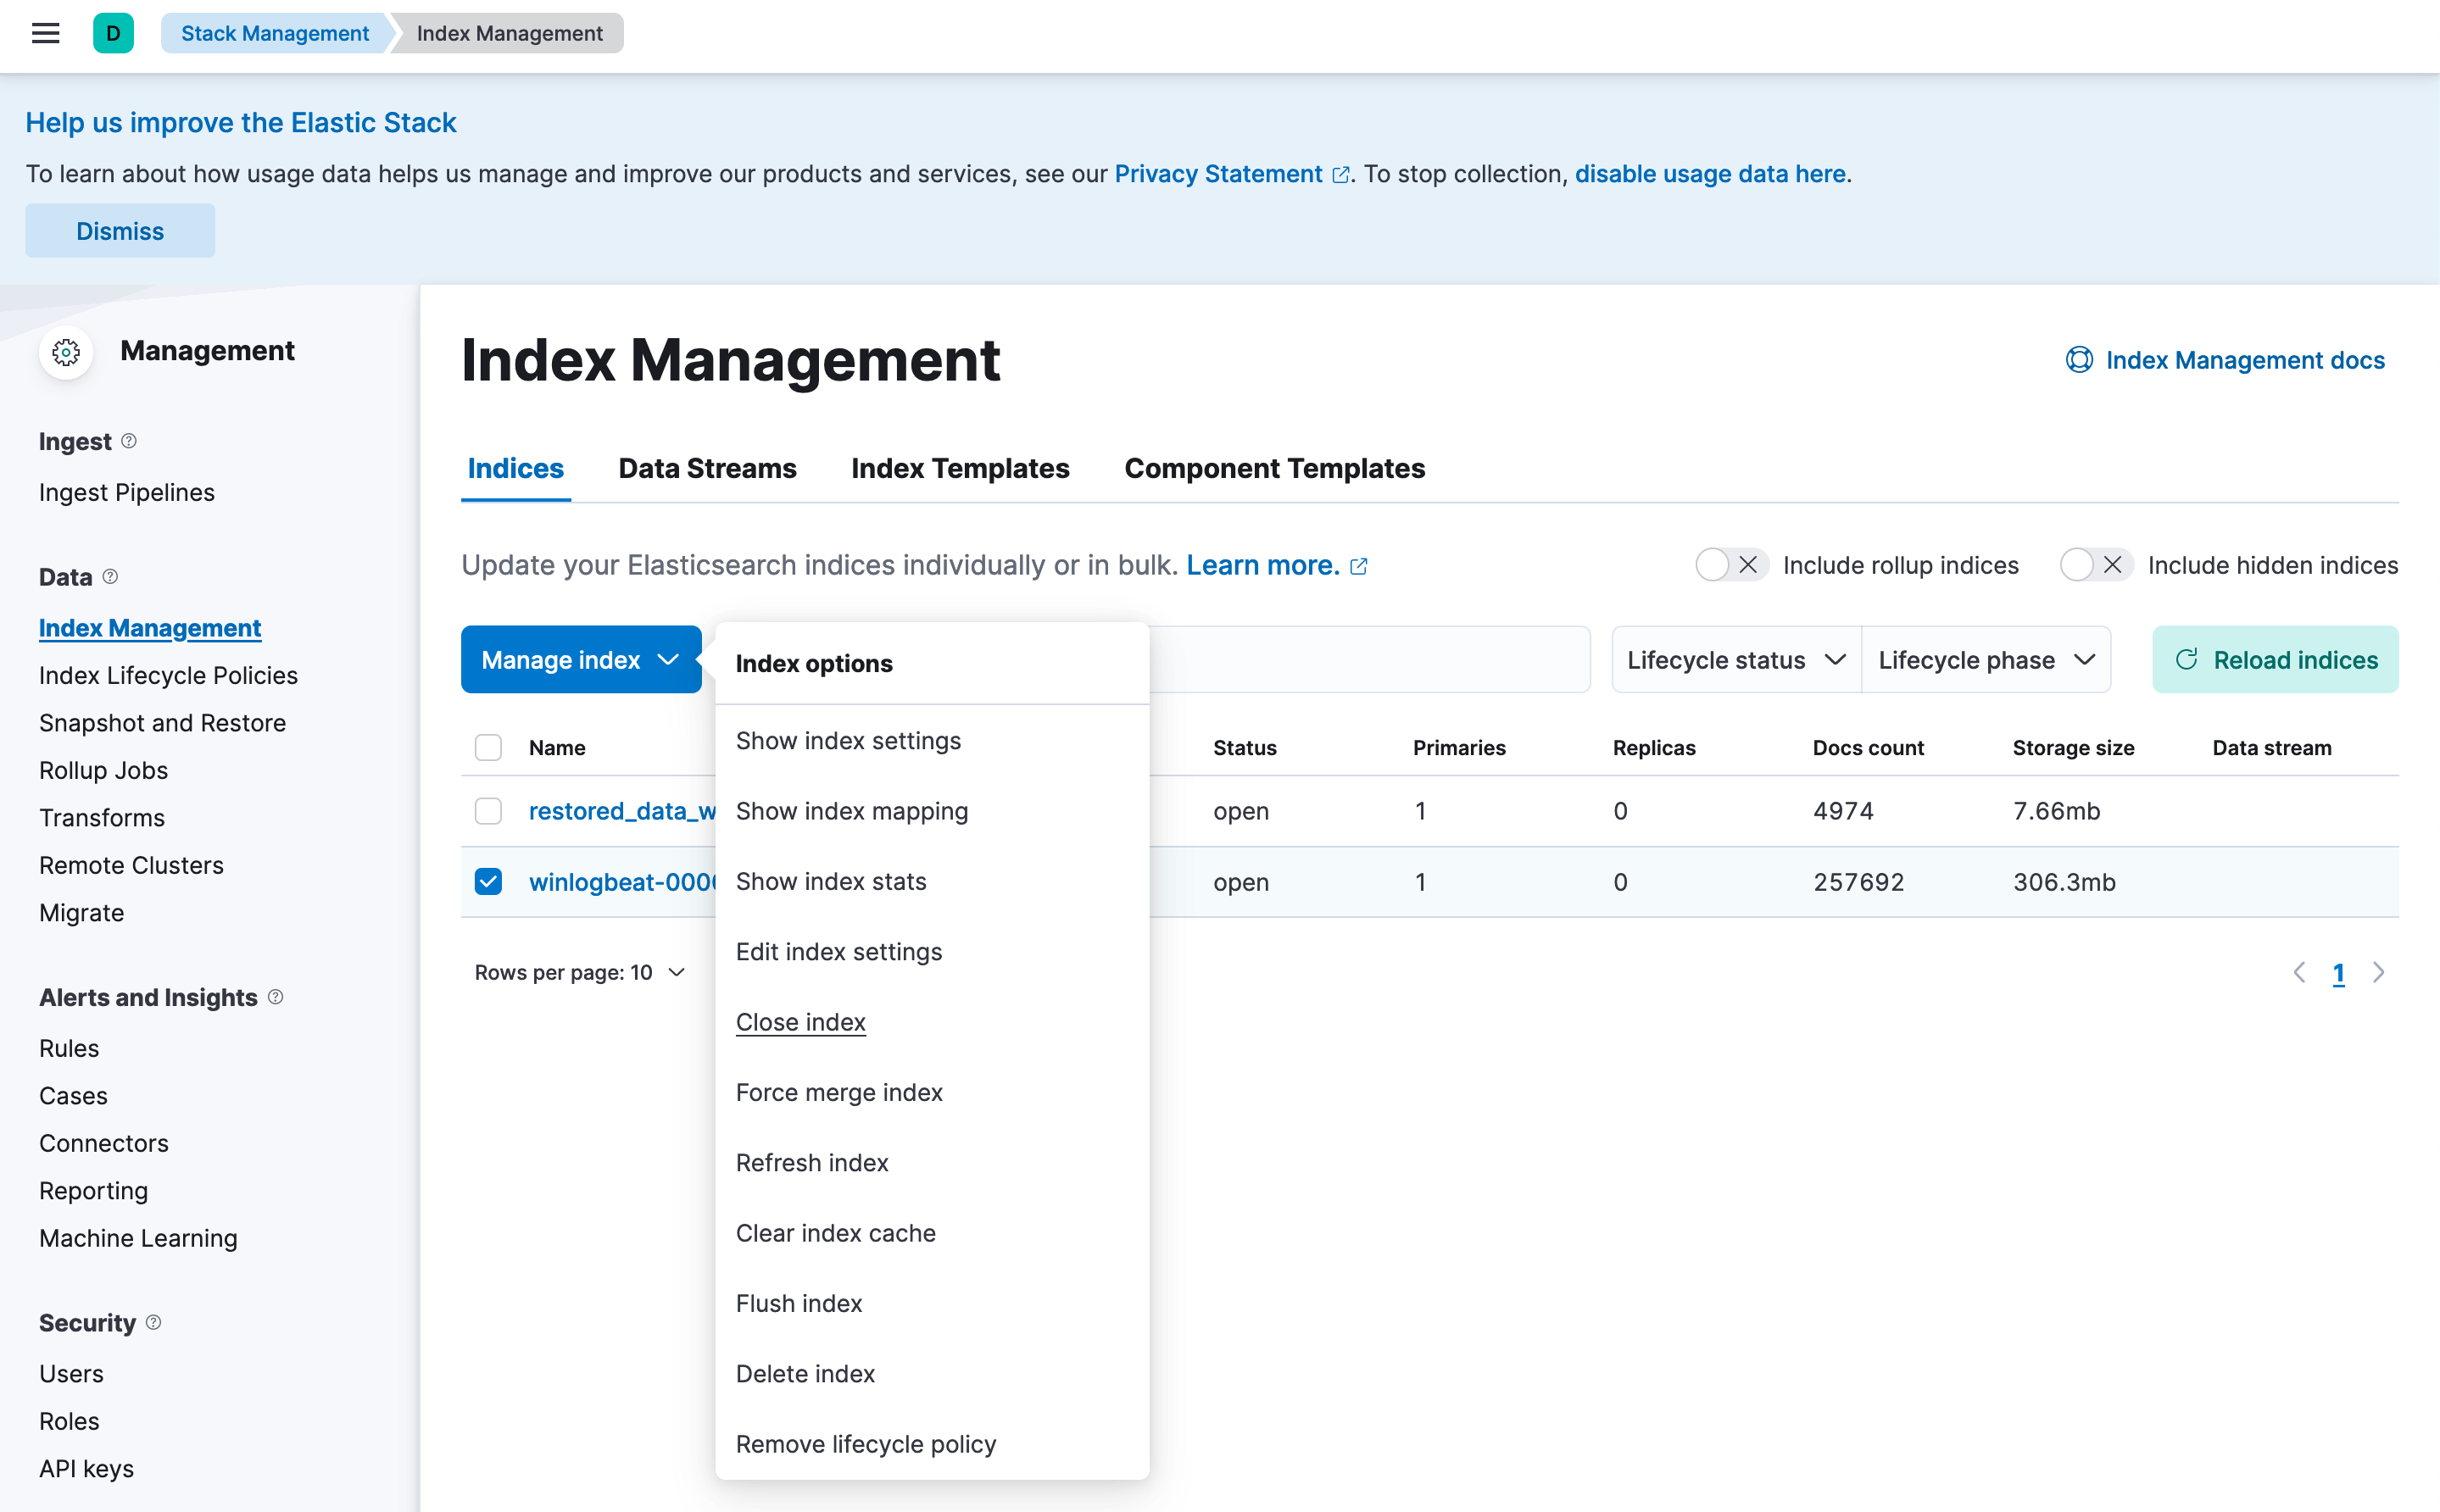Image resolution: width=2440 pixels, height=1512 pixels.
Task: Dismiss the usage data banner
Action: point(120,231)
